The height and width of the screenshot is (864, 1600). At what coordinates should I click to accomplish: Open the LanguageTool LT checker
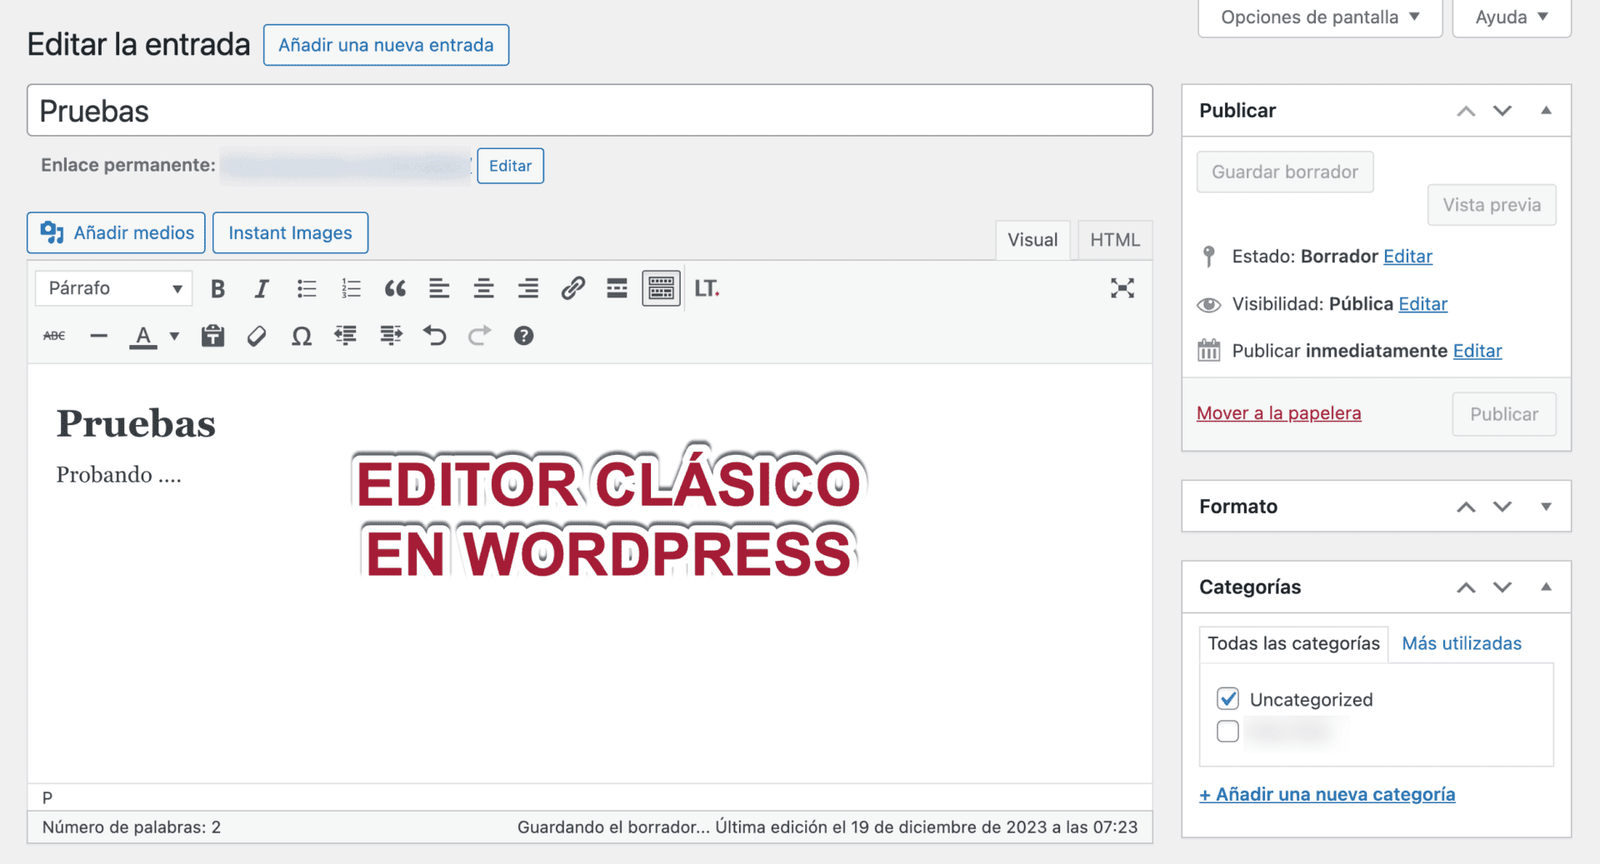(x=707, y=289)
